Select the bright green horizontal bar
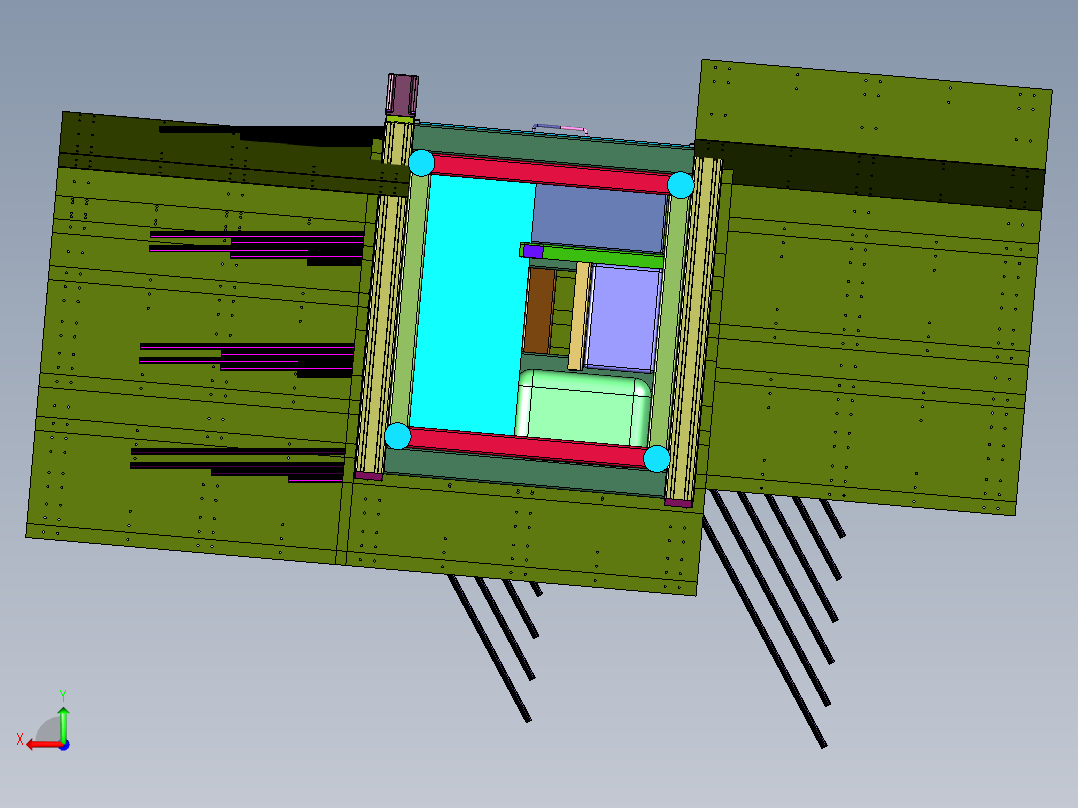 (x=602, y=256)
